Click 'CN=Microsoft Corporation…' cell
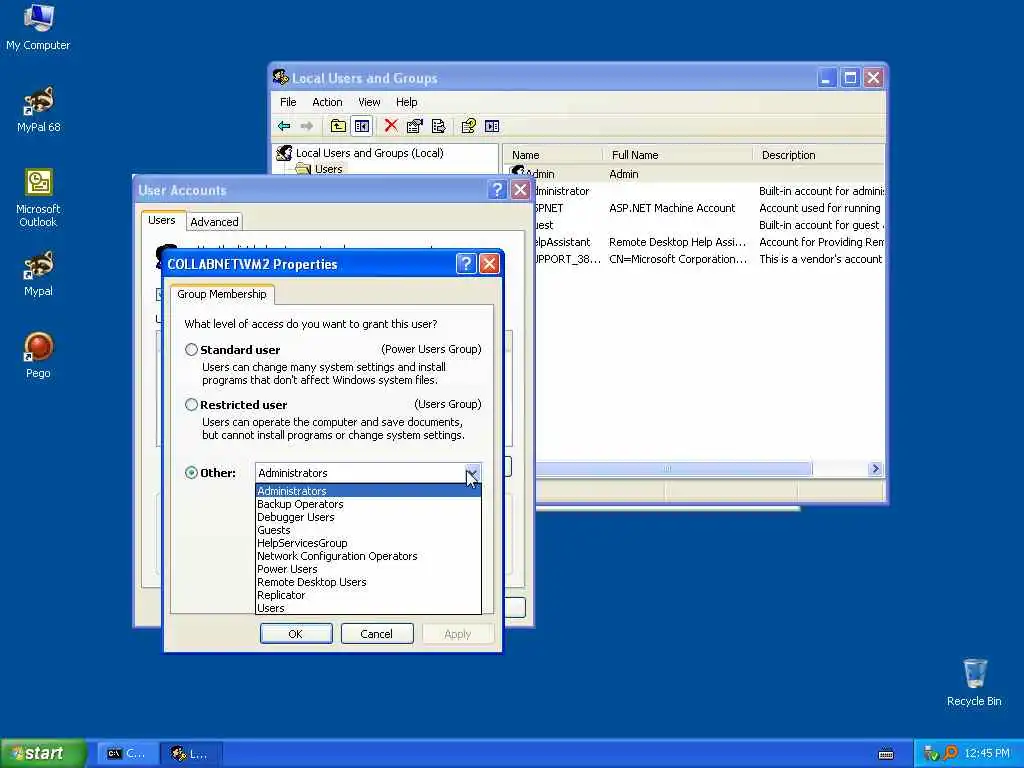The image size is (1024, 768). pyautogui.click(x=678, y=259)
